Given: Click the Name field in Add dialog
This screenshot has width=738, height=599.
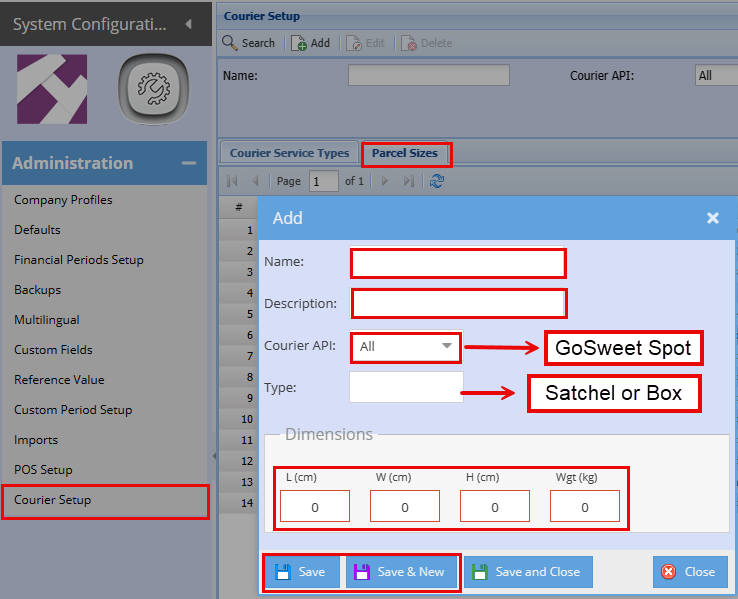Looking at the screenshot, I should pos(458,263).
